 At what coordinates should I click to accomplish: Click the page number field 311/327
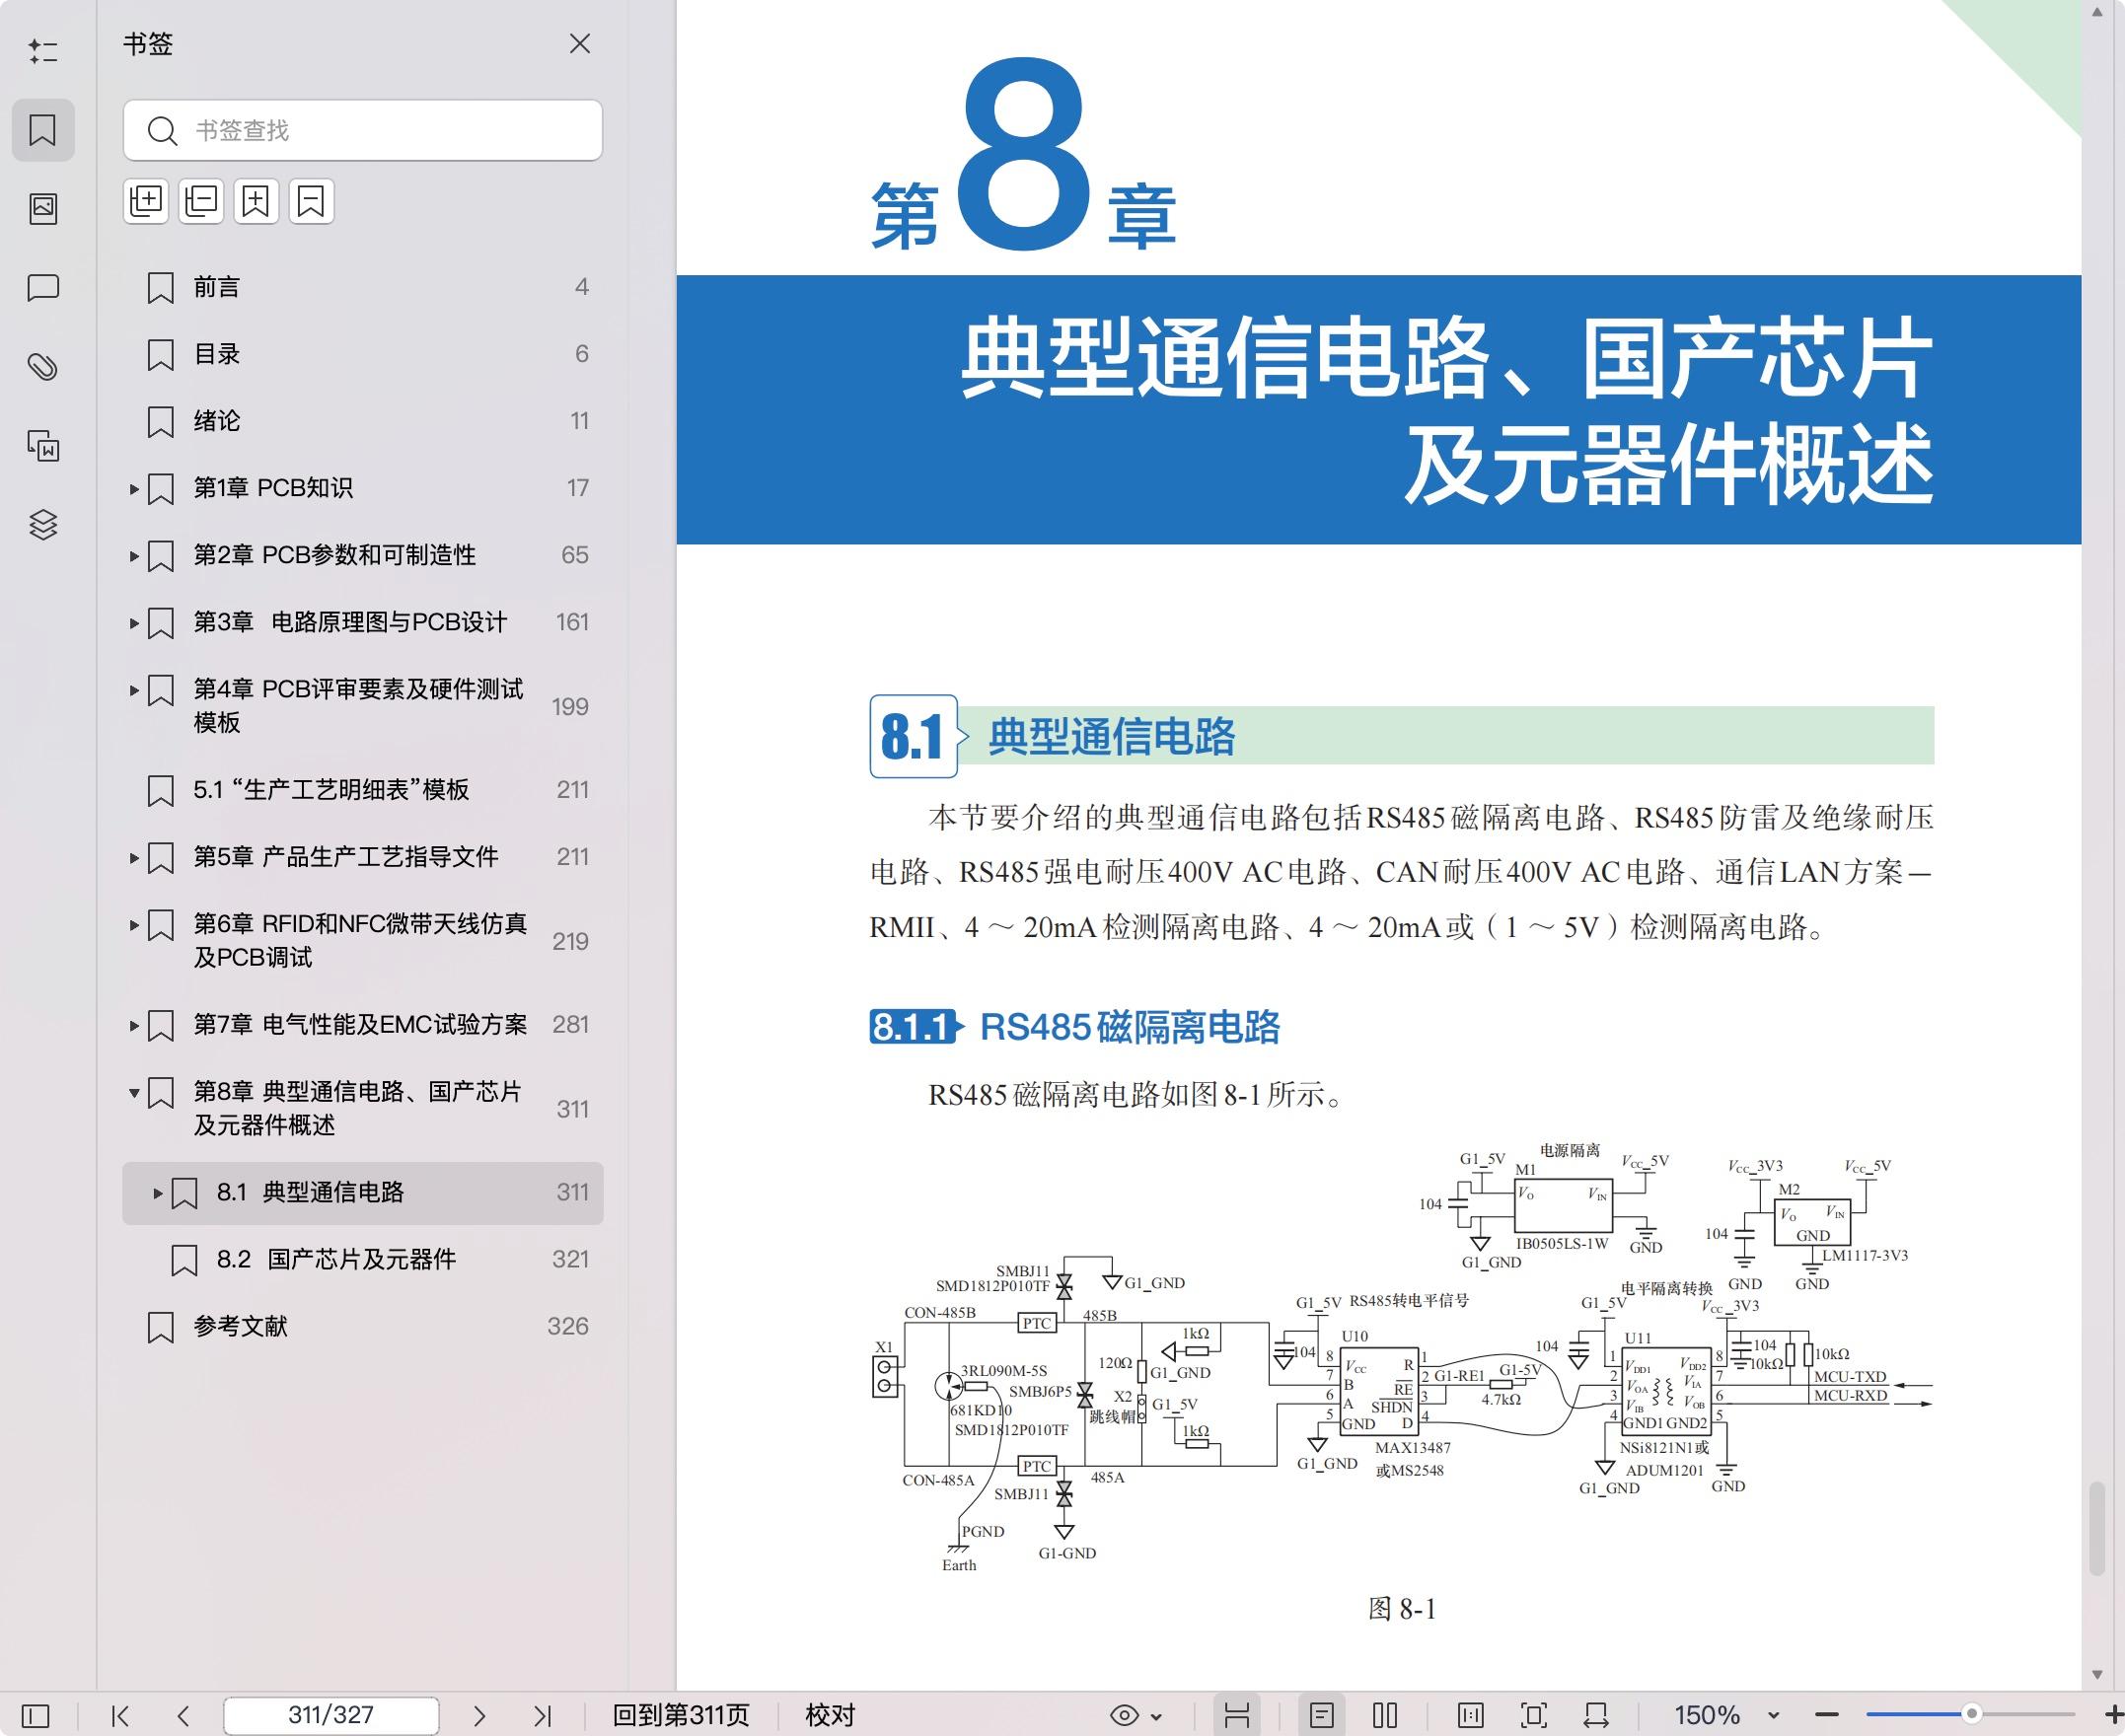331,1716
